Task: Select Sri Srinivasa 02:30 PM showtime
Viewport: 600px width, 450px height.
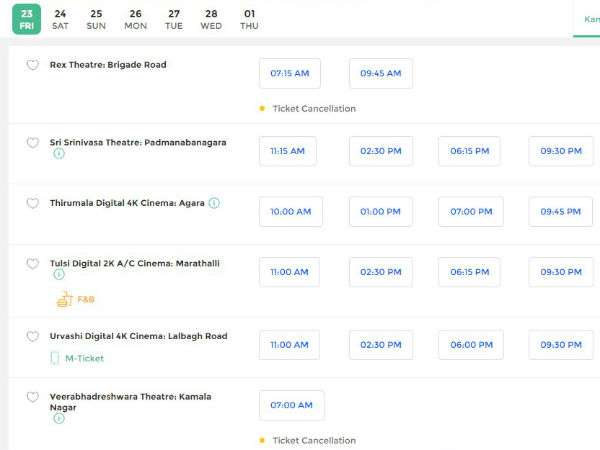Action: click(380, 151)
